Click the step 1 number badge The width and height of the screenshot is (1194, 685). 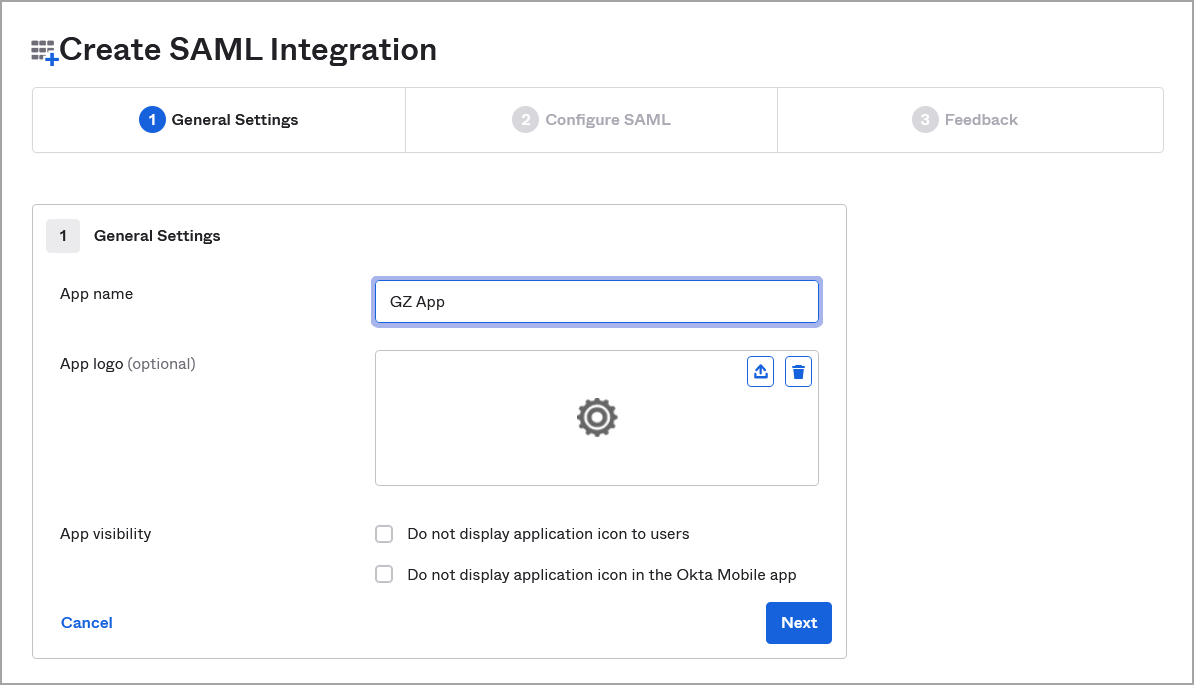[x=152, y=119]
